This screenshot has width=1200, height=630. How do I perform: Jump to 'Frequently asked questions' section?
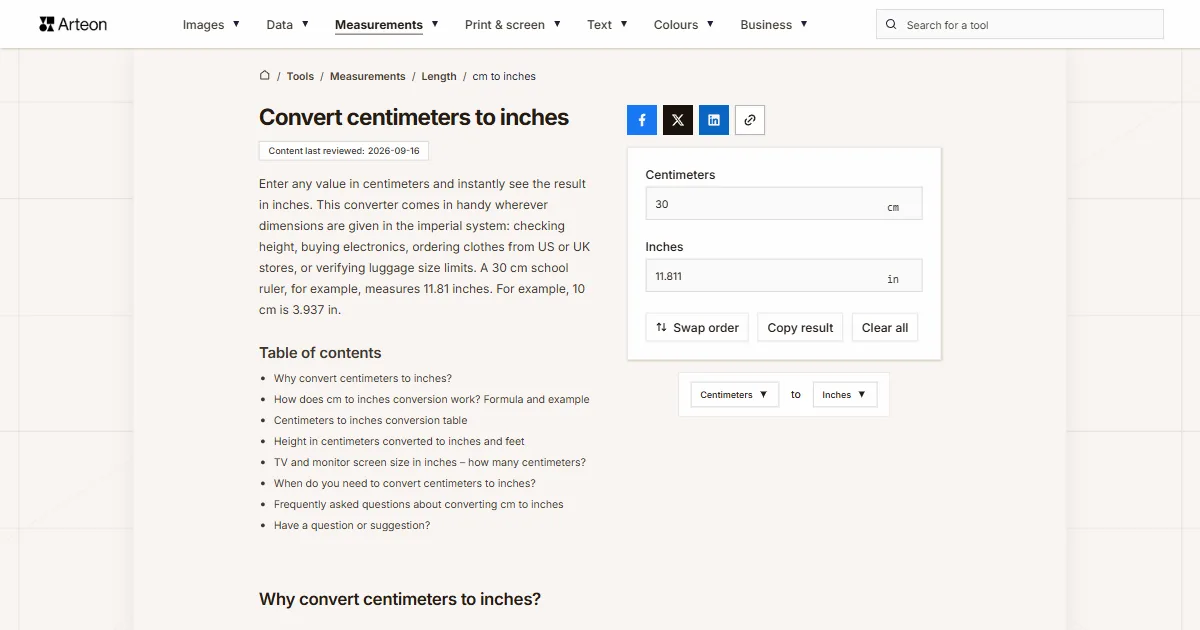click(x=419, y=505)
